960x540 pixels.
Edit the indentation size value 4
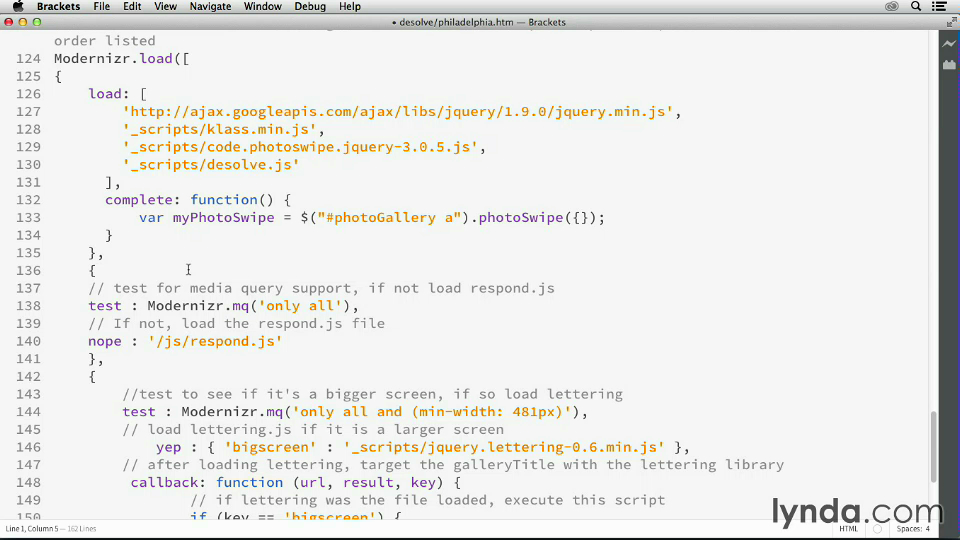coord(928,529)
